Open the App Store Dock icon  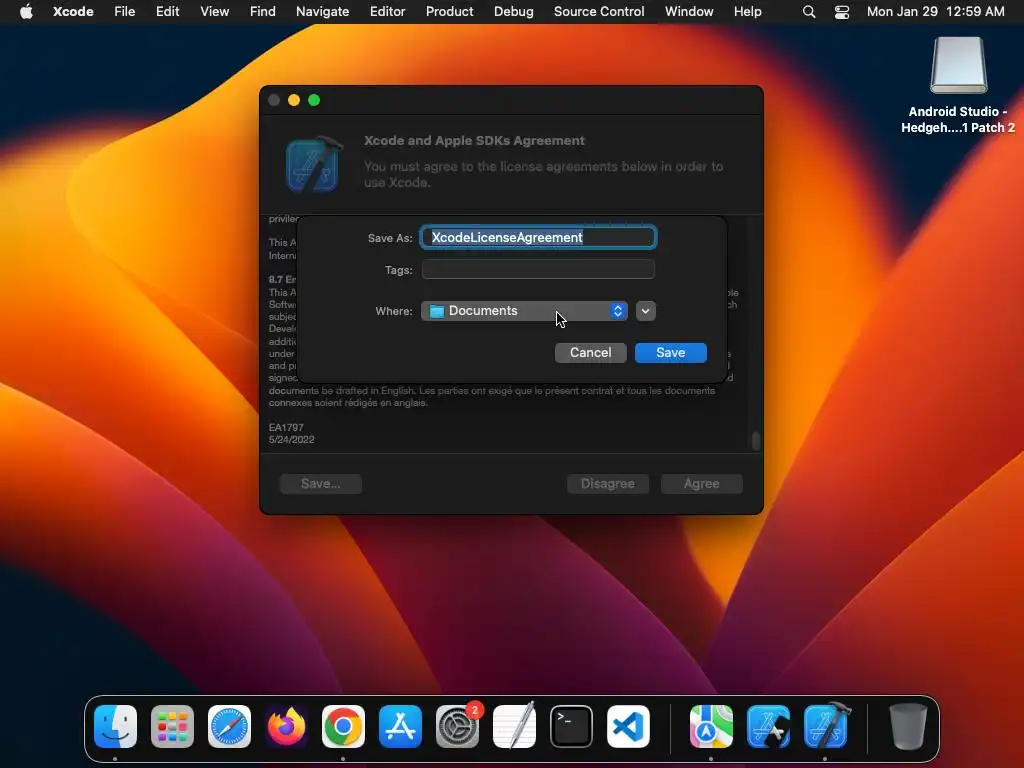400,726
